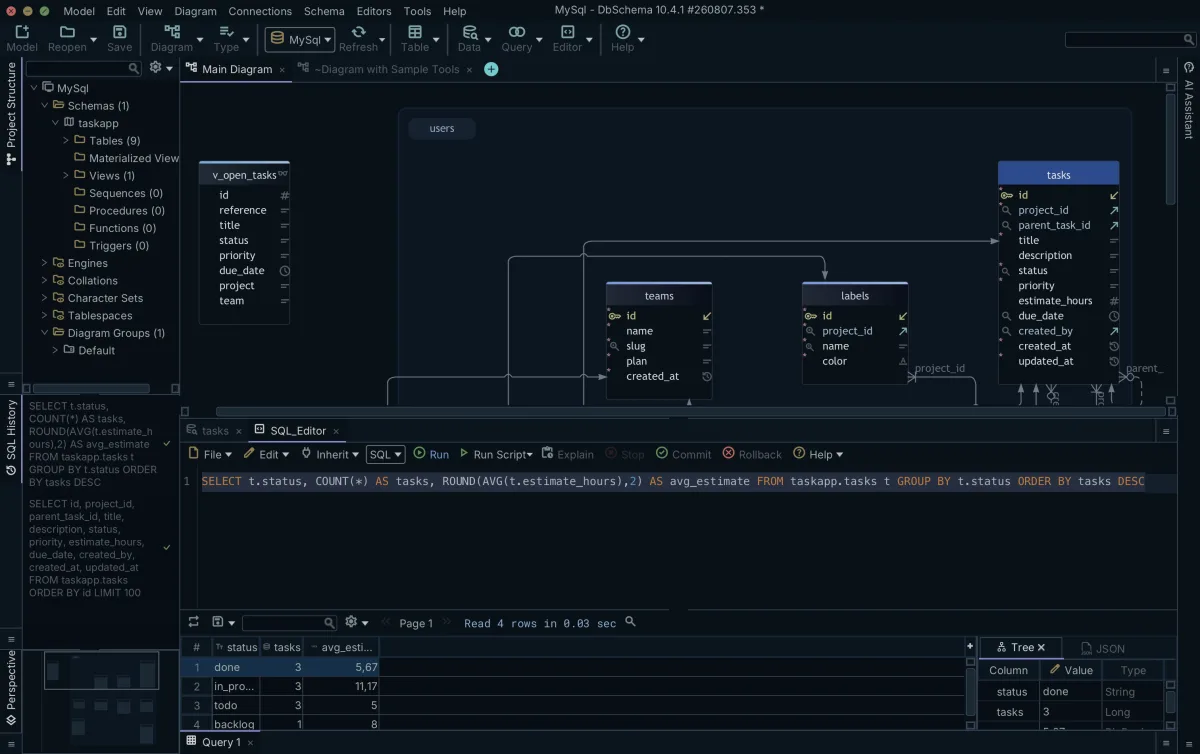Click the Save toolbar icon
The width and height of the screenshot is (1200, 754).
click(119, 32)
